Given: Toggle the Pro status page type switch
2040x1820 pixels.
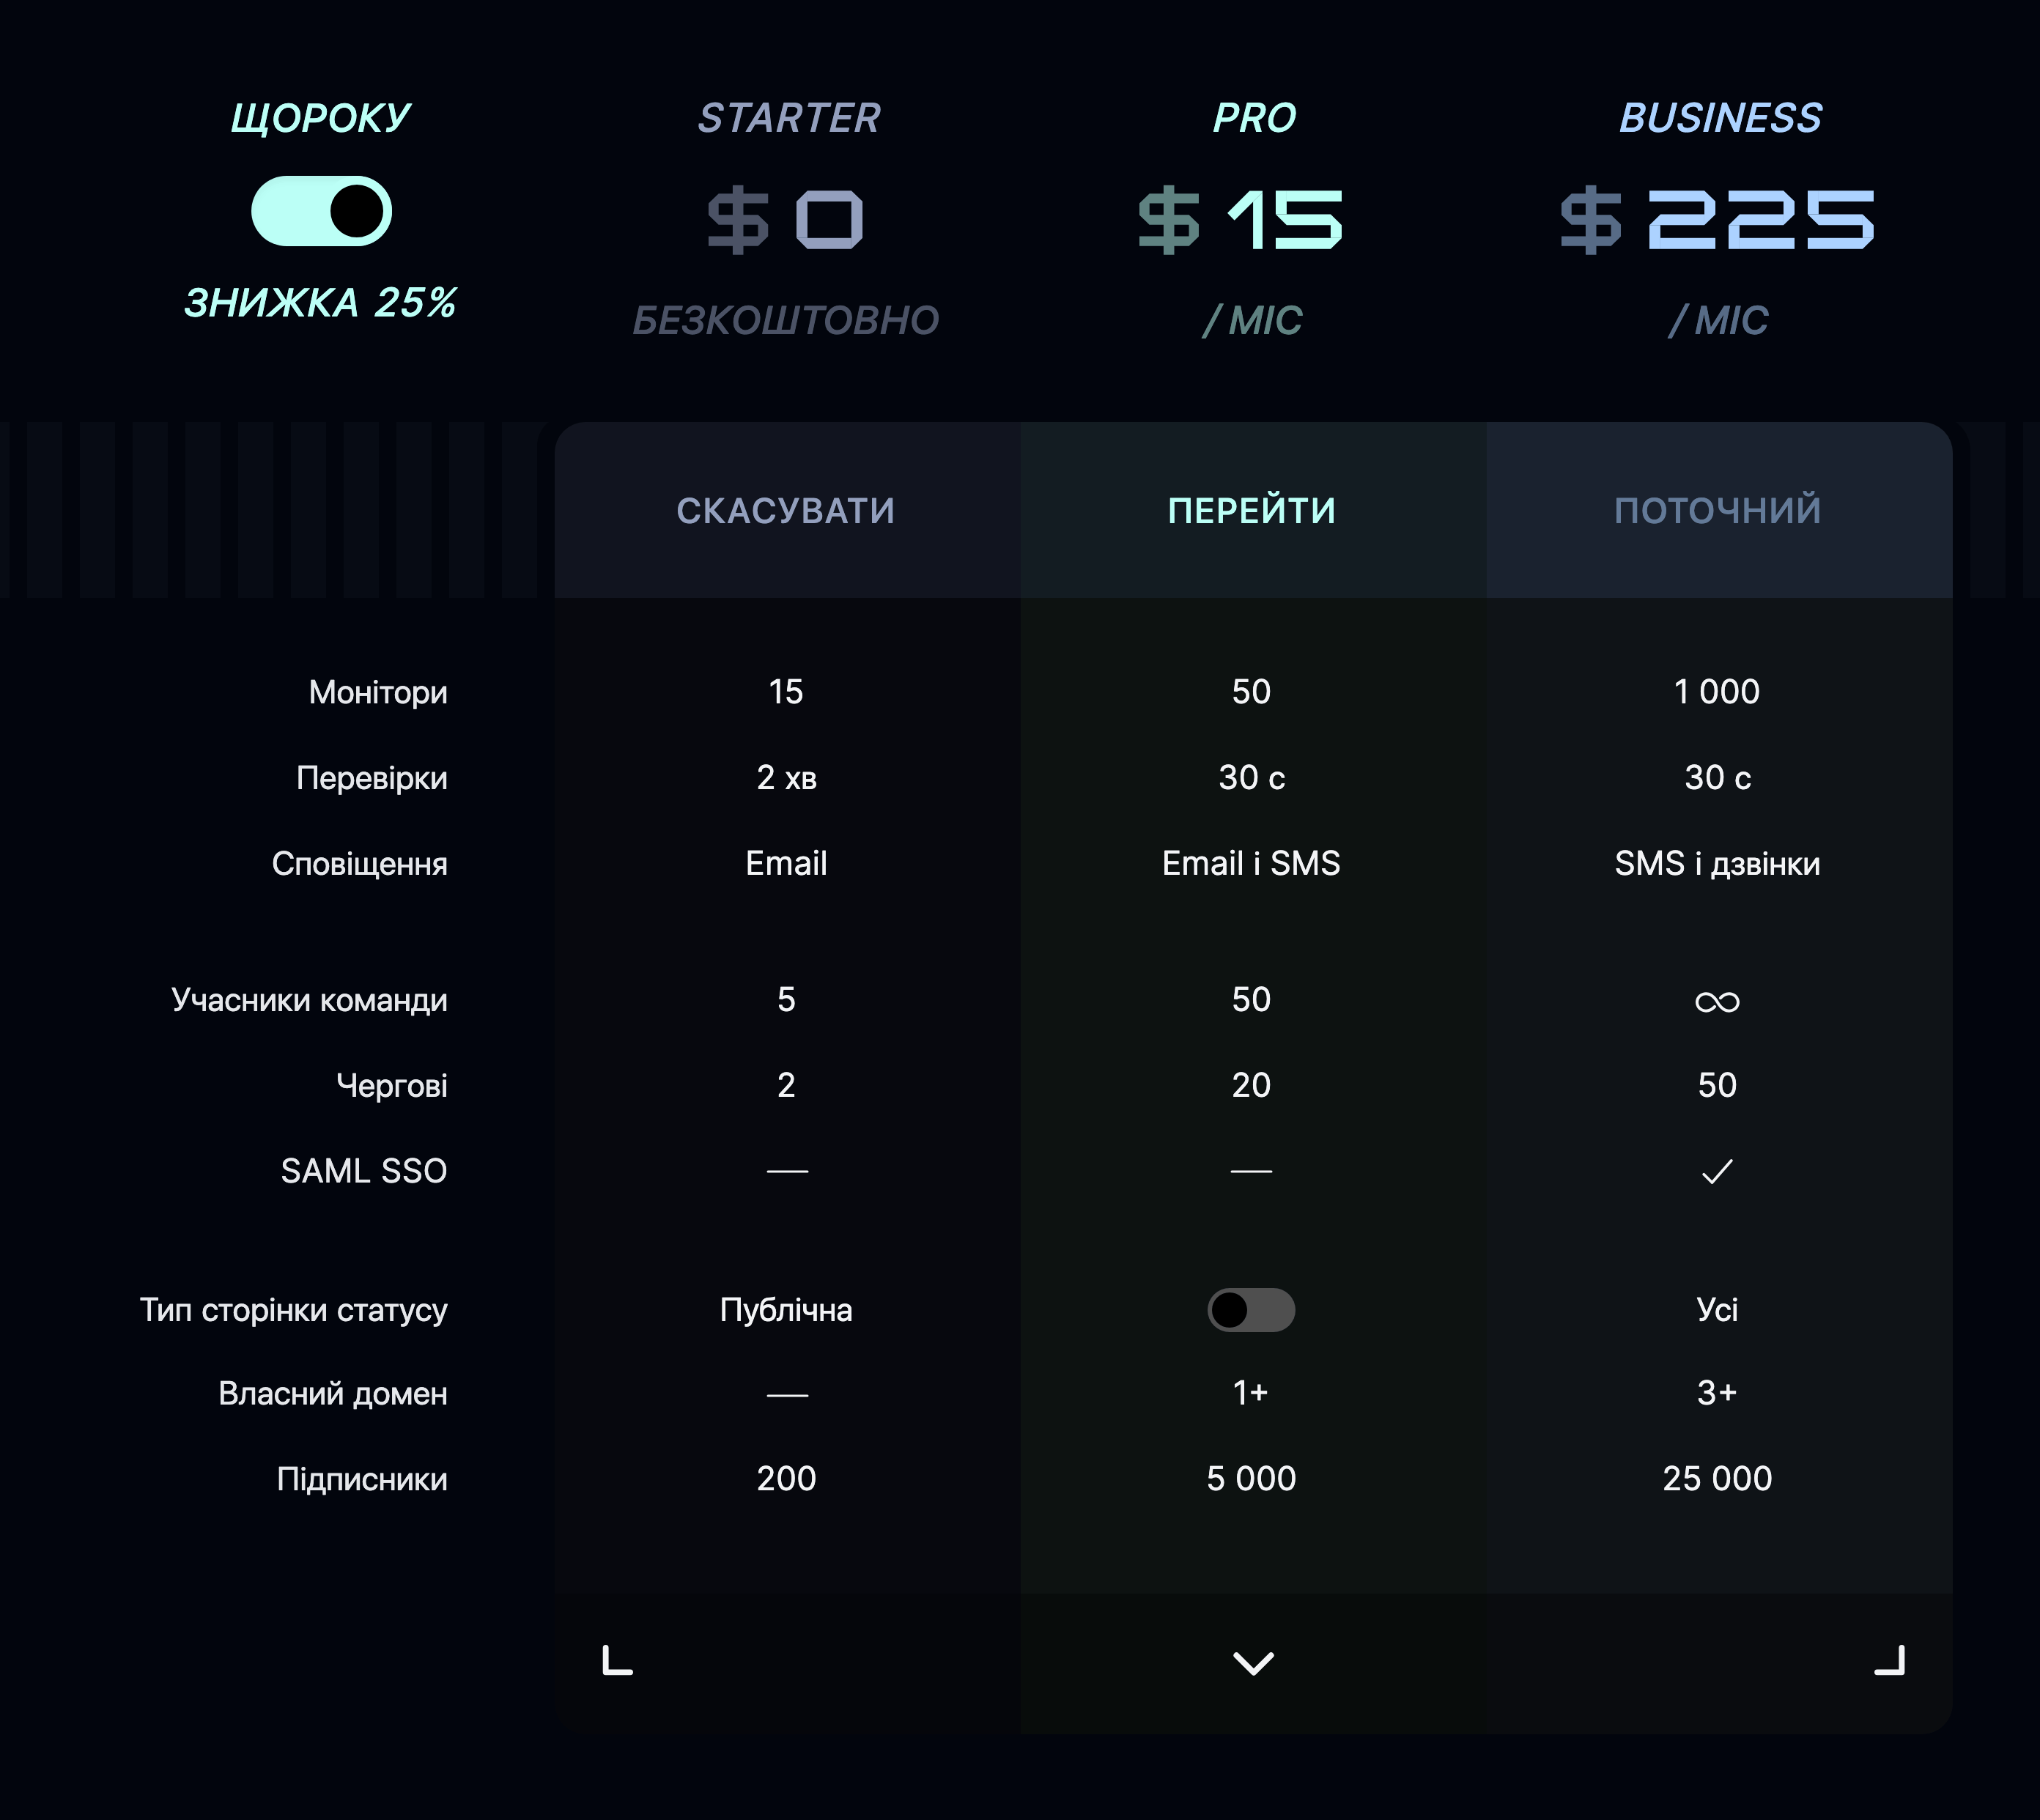Looking at the screenshot, I should pos(1251,1310).
